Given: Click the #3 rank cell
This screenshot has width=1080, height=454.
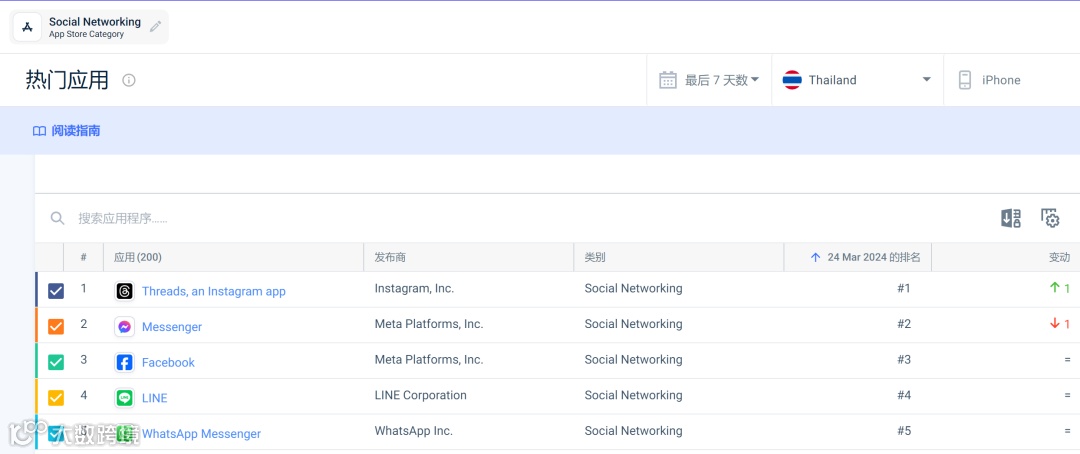Looking at the screenshot, I should point(904,360).
